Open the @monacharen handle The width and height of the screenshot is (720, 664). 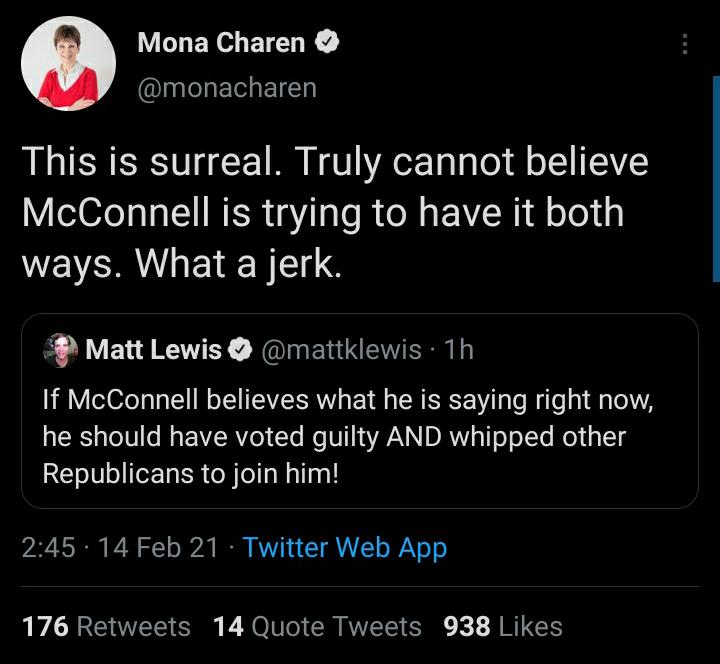(227, 87)
